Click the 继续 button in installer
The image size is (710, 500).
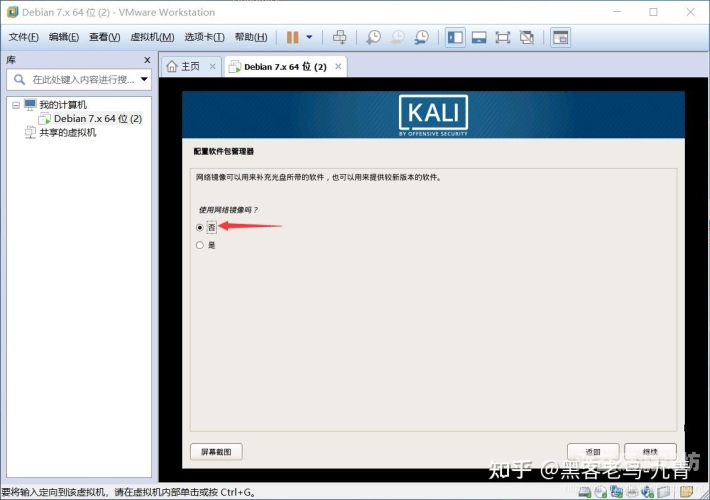point(650,452)
